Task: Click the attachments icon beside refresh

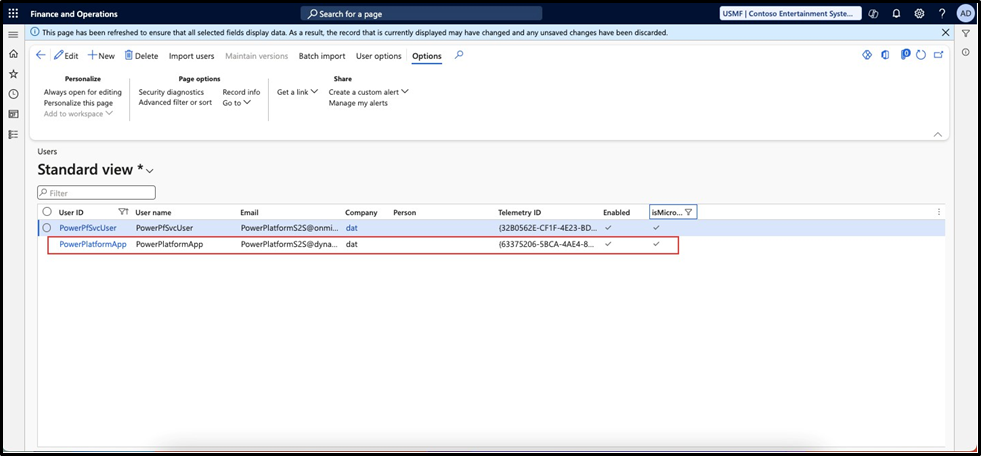Action: tap(905, 55)
